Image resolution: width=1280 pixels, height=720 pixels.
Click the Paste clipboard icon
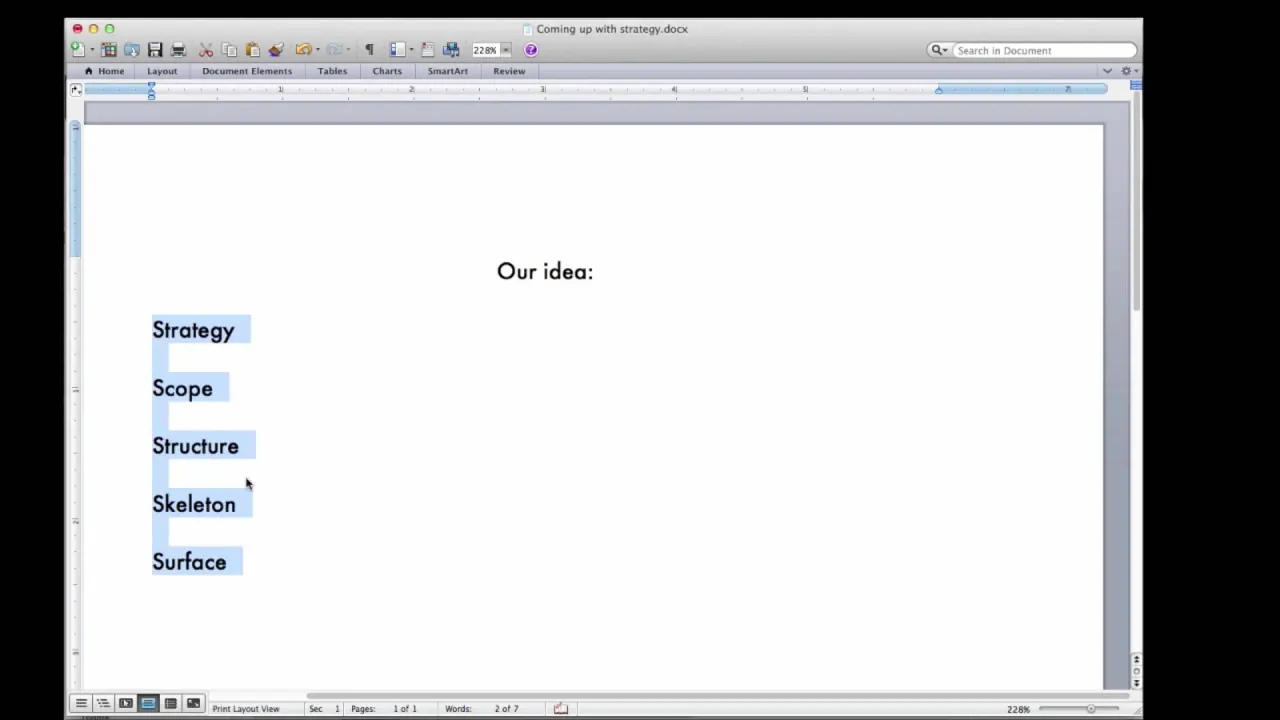pyautogui.click(x=252, y=50)
